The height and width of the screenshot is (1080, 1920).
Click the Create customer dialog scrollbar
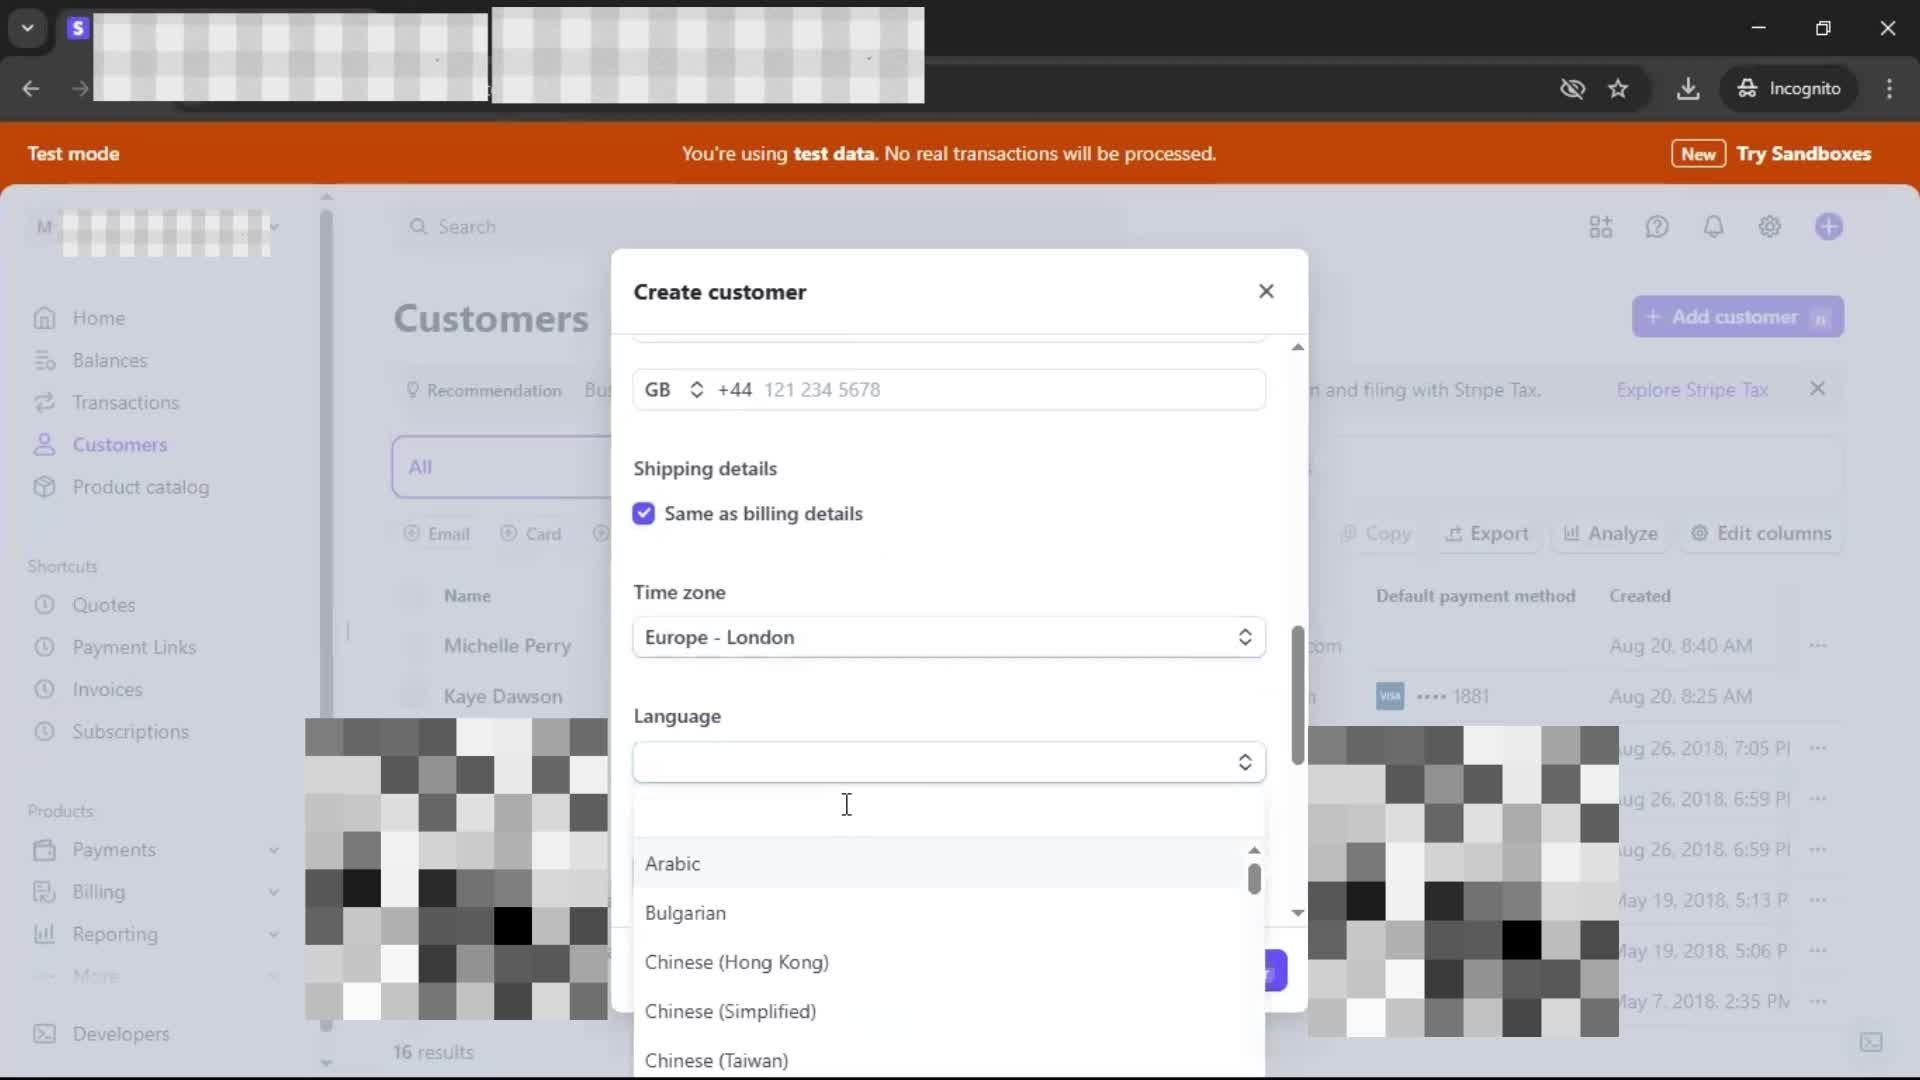point(1297,695)
